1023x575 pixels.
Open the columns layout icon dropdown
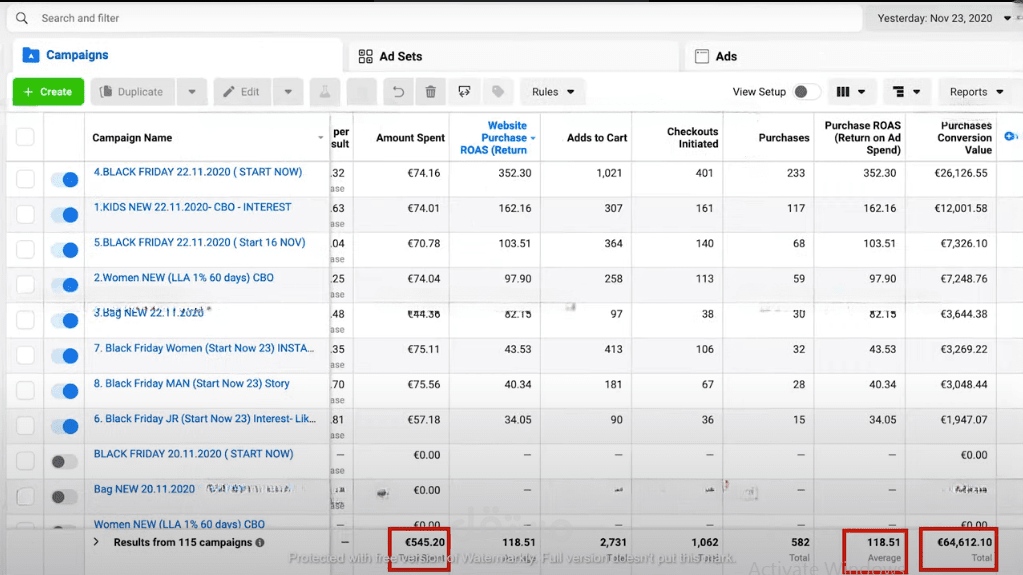click(x=851, y=92)
